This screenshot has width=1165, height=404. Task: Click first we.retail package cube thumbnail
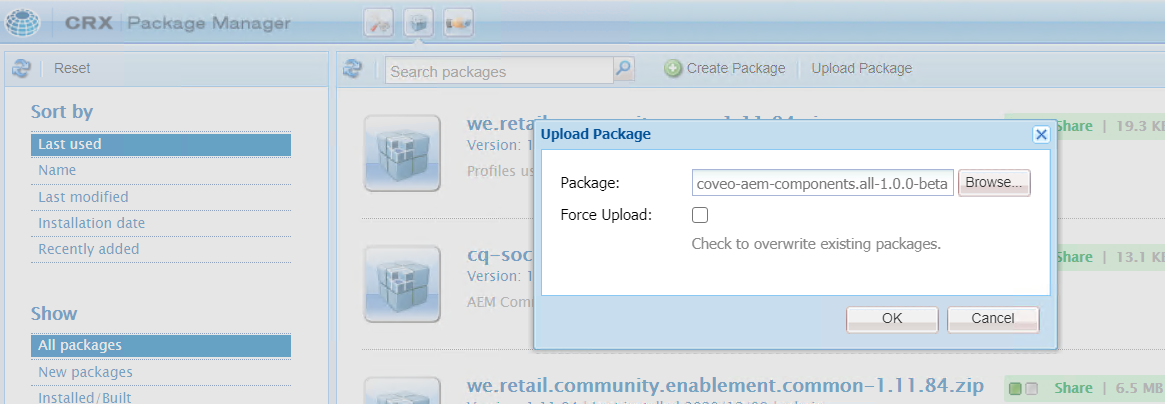click(x=402, y=153)
